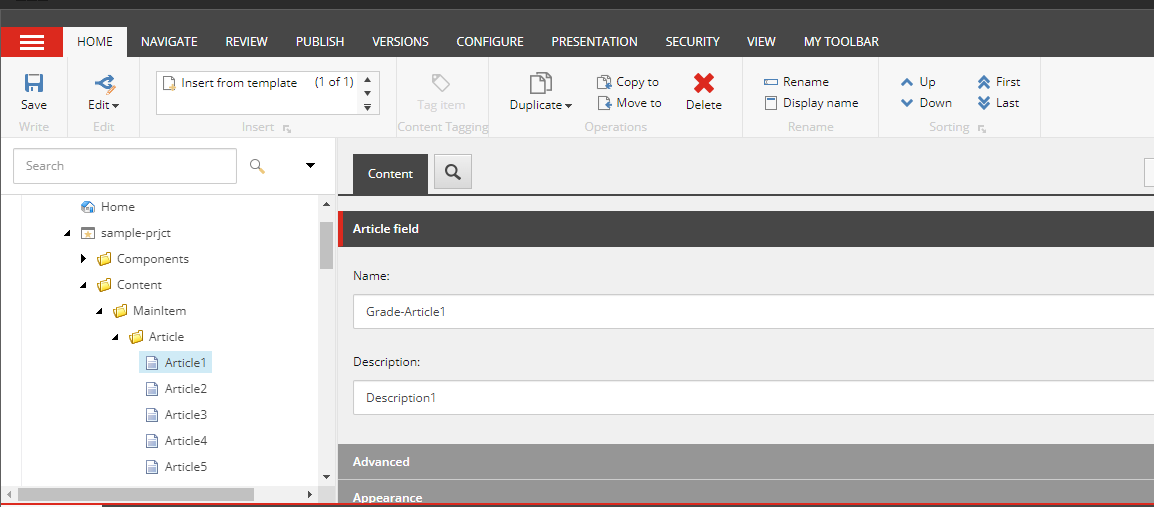Screen dimensions: 1154x507
Task: Click the tree Search input field
Action: tap(125, 166)
